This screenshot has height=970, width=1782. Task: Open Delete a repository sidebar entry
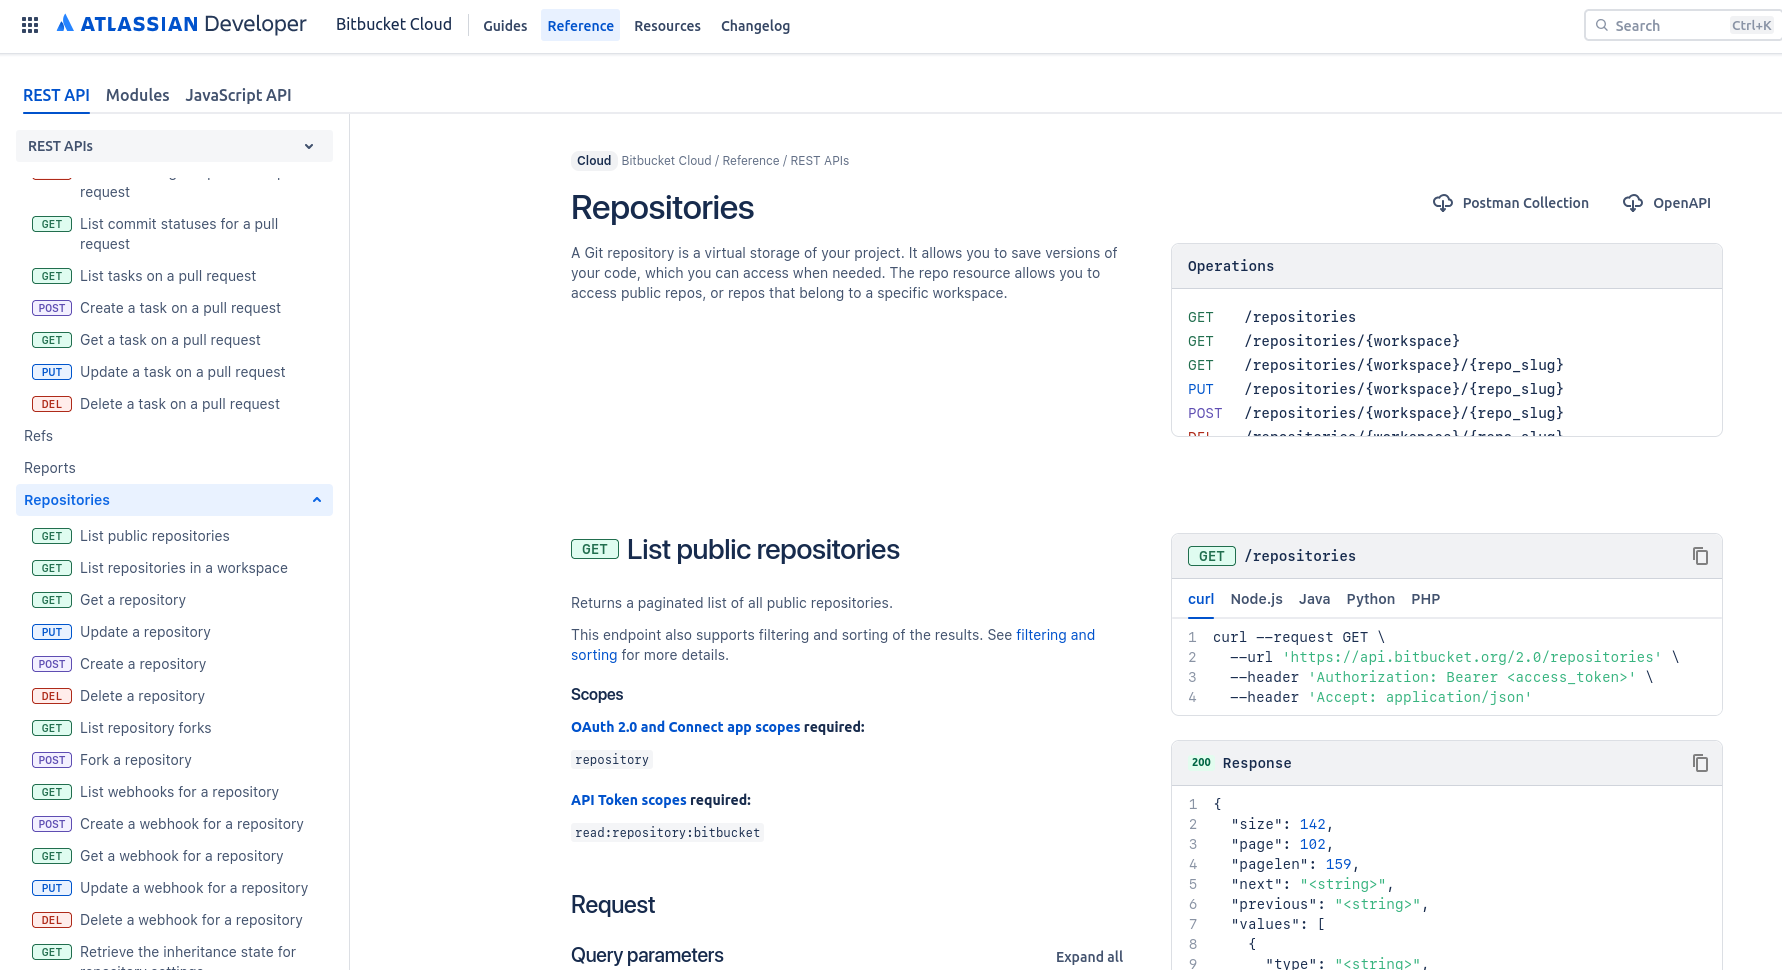pyautogui.click(x=142, y=696)
